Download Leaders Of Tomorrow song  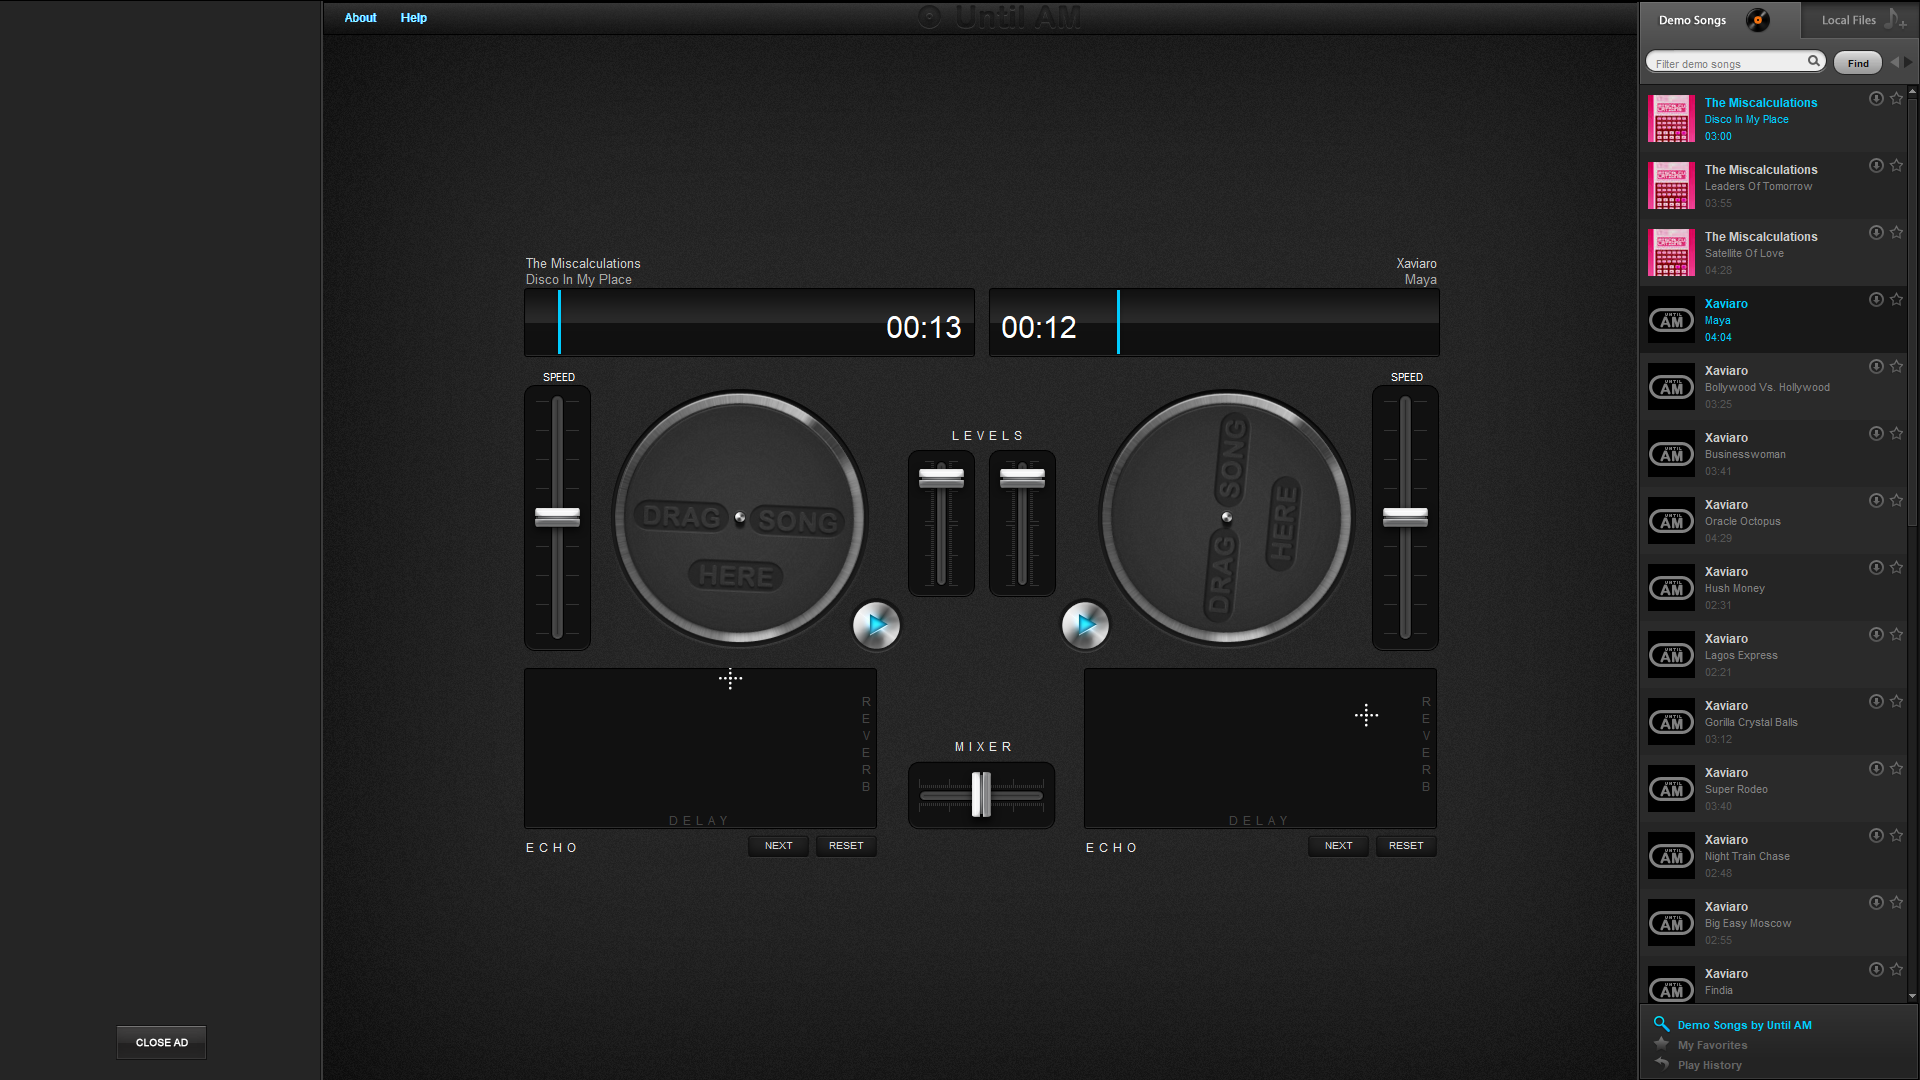click(x=1876, y=166)
